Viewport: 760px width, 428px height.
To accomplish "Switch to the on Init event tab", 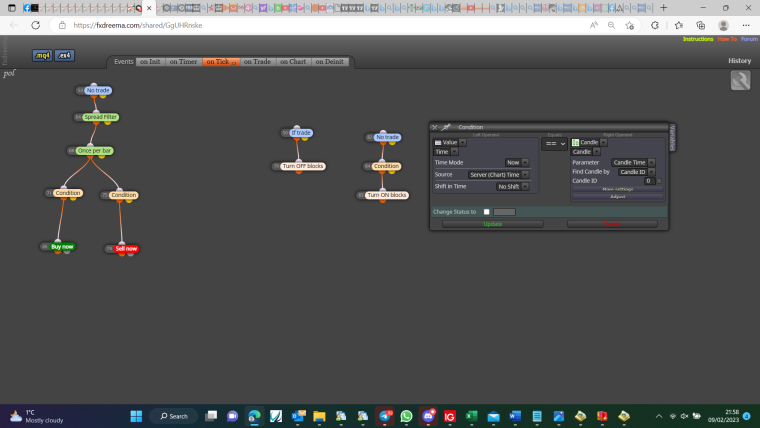I will 150,62.
